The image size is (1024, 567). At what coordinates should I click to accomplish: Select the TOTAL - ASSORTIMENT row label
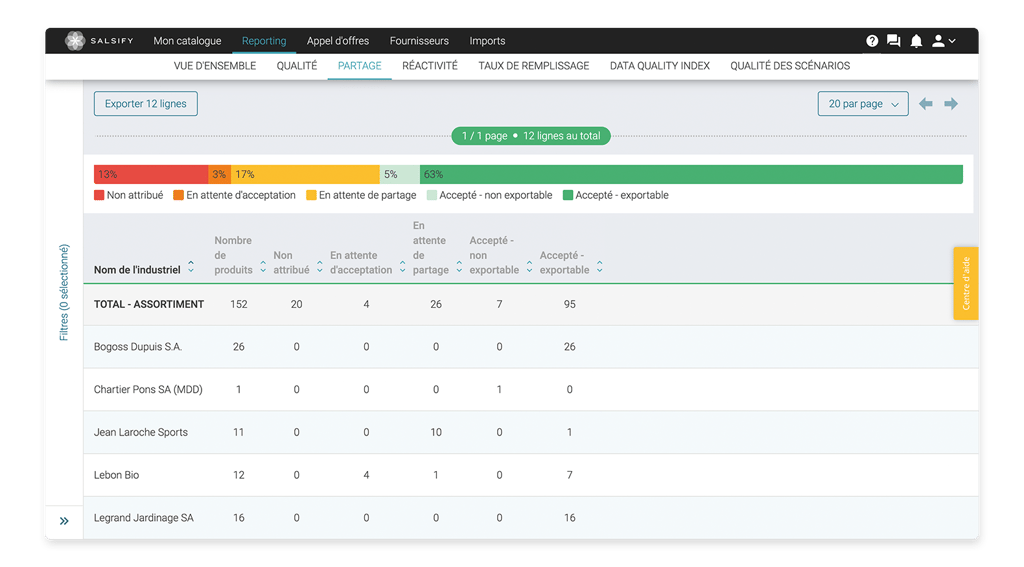[x=149, y=304]
